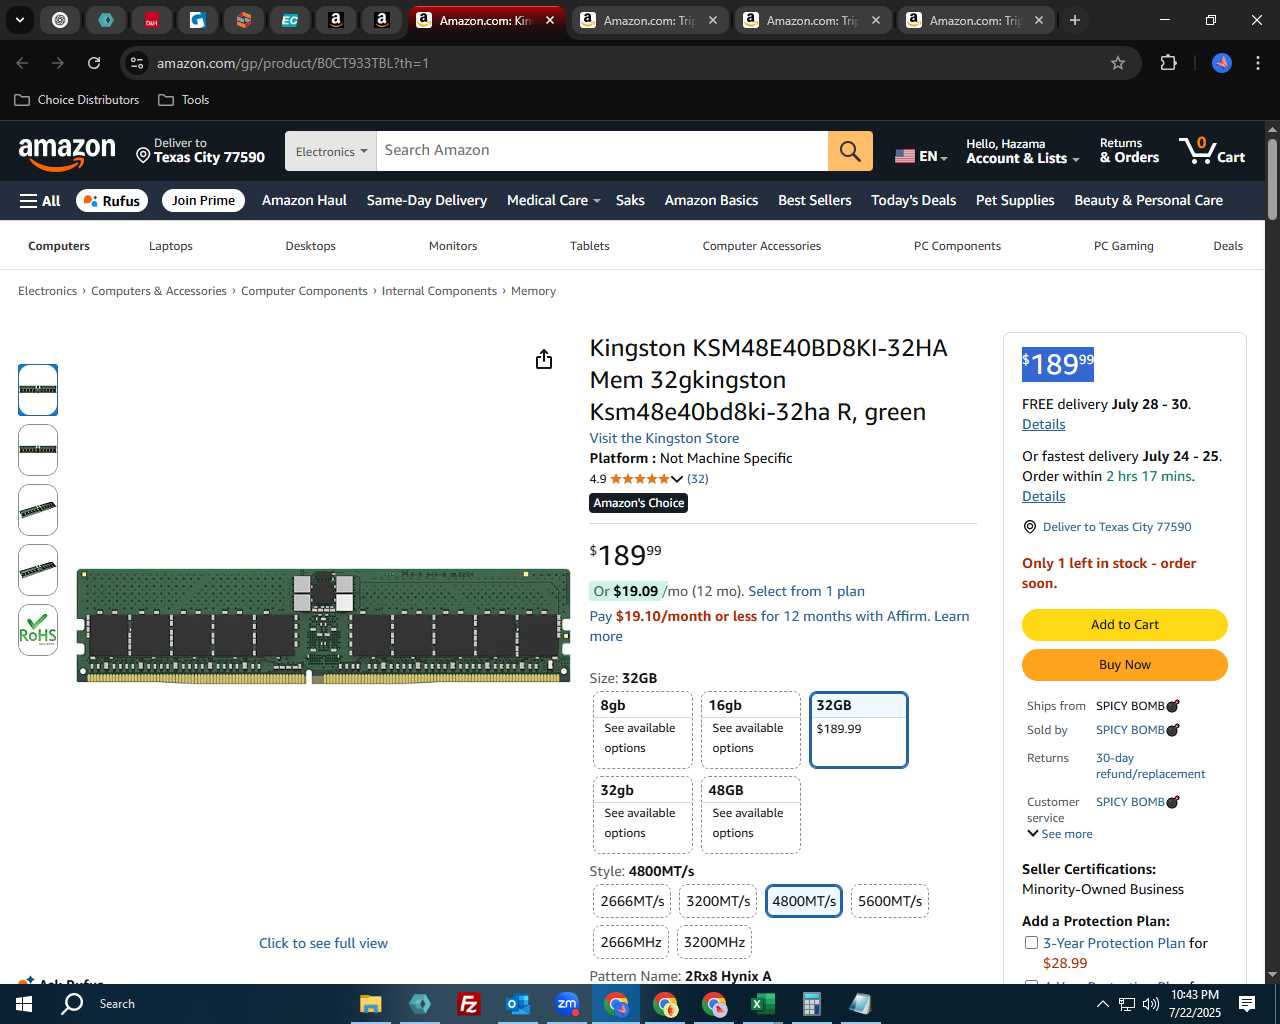The image size is (1280, 1024).
Task: Open Calculator from the taskbar
Action: (811, 1004)
